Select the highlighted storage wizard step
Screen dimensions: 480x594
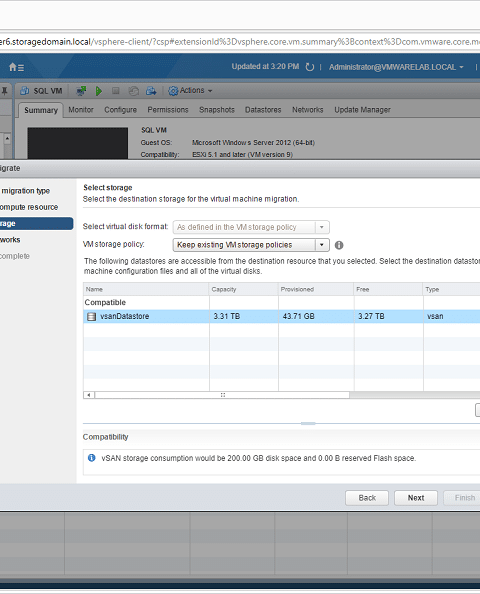(x=36, y=224)
